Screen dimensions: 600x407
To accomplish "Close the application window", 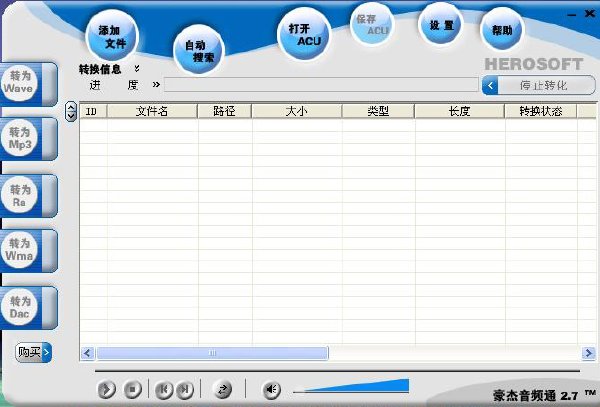I will pyautogui.click(x=590, y=13).
